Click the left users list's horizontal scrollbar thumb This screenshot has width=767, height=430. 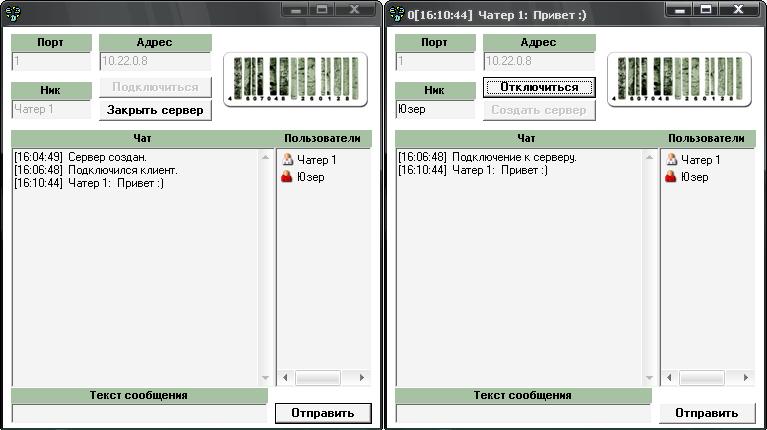coord(318,378)
